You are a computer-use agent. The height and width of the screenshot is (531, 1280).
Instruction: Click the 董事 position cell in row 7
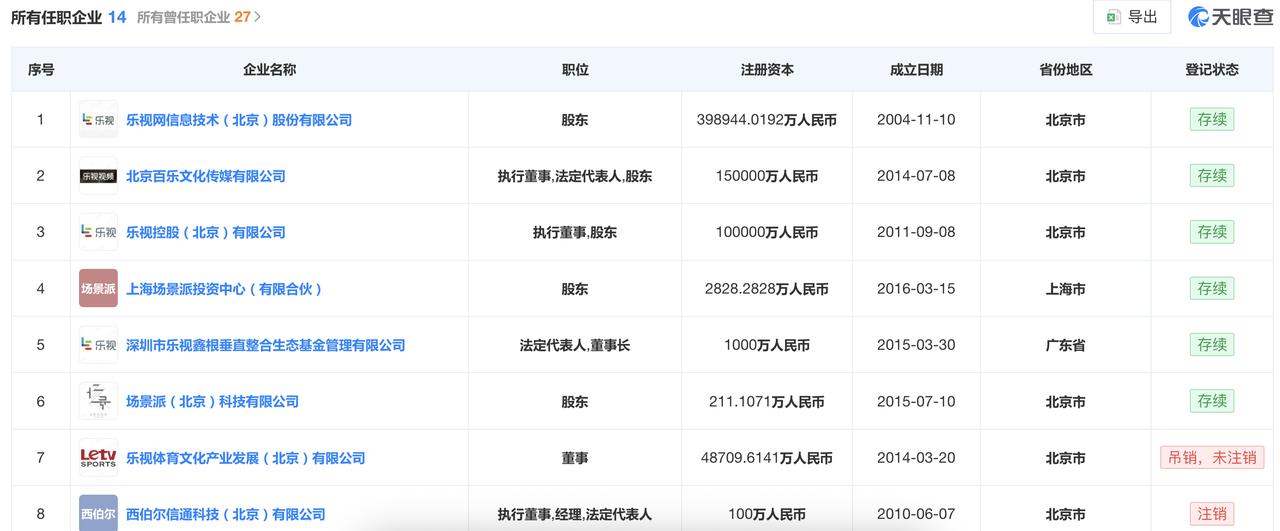[x=575, y=458]
